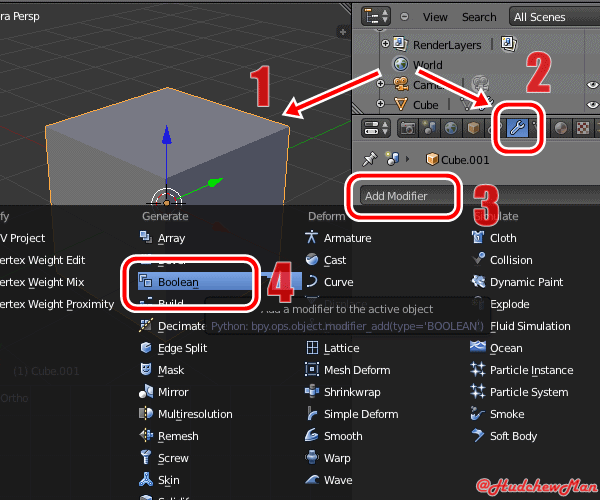Choose the Dynamic Paint modifier

coord(517,282)
